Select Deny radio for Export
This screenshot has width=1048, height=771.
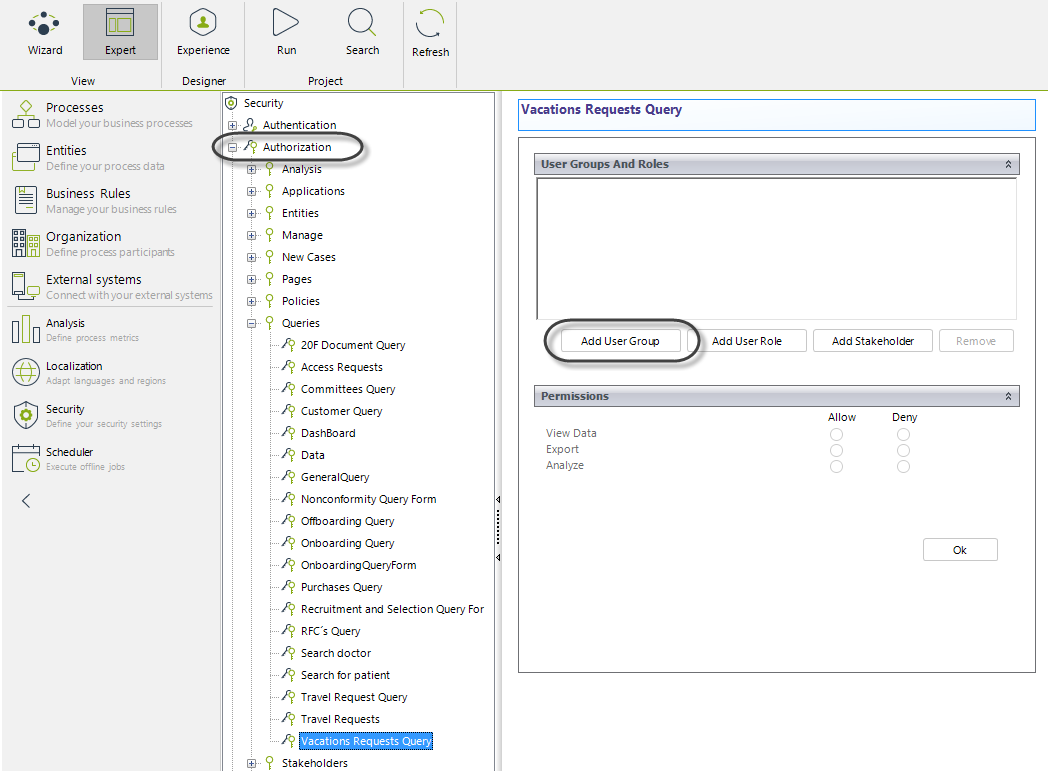(x=903, y=450)
